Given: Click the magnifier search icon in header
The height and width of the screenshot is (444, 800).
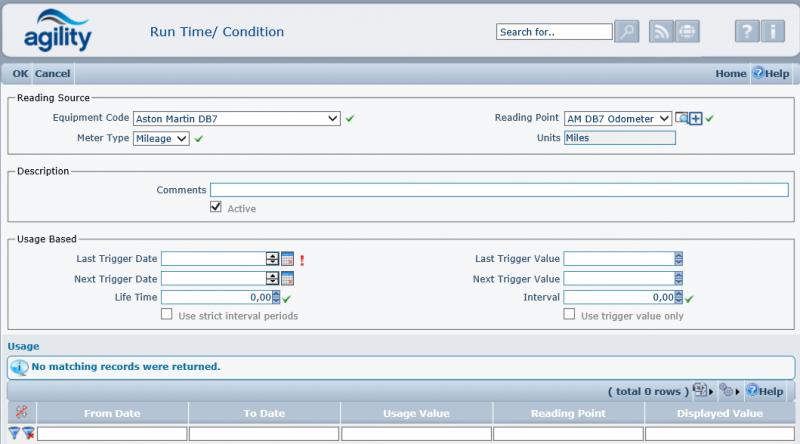Looking at the screenshot, I should (627, 32).
